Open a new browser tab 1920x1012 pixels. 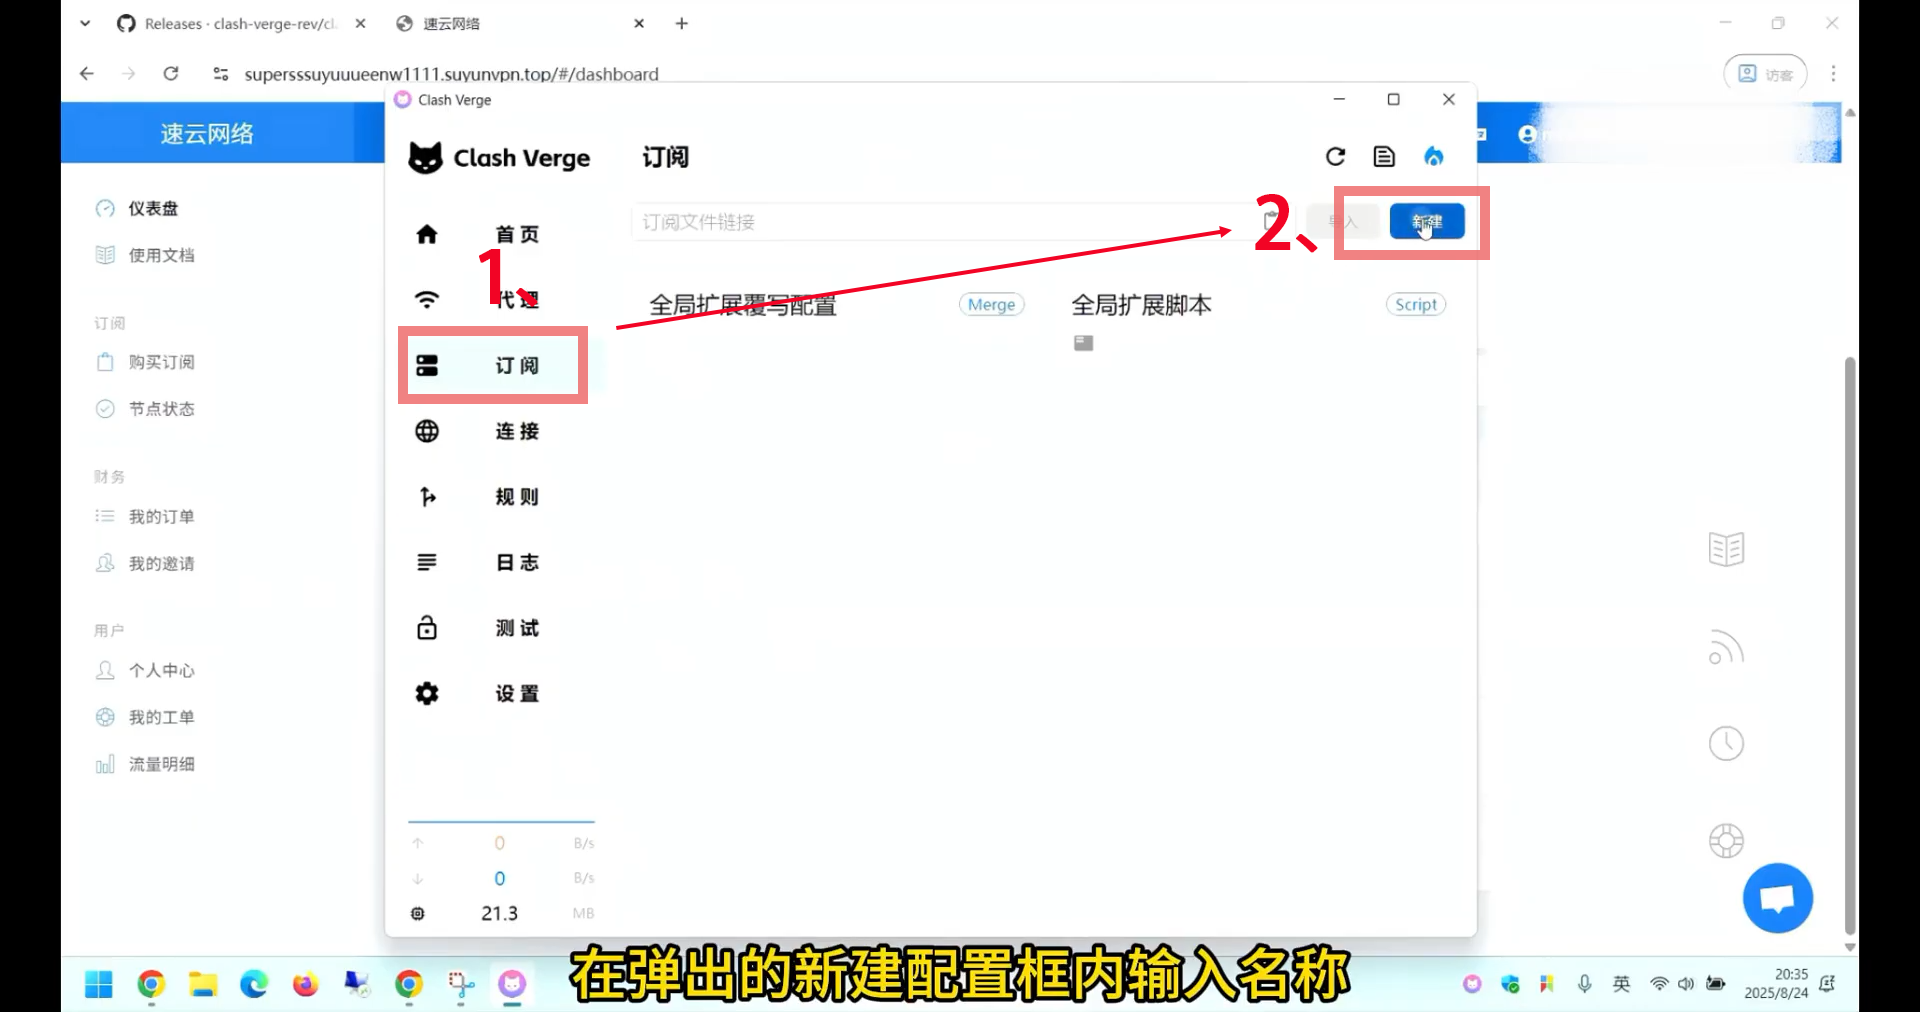681,23
